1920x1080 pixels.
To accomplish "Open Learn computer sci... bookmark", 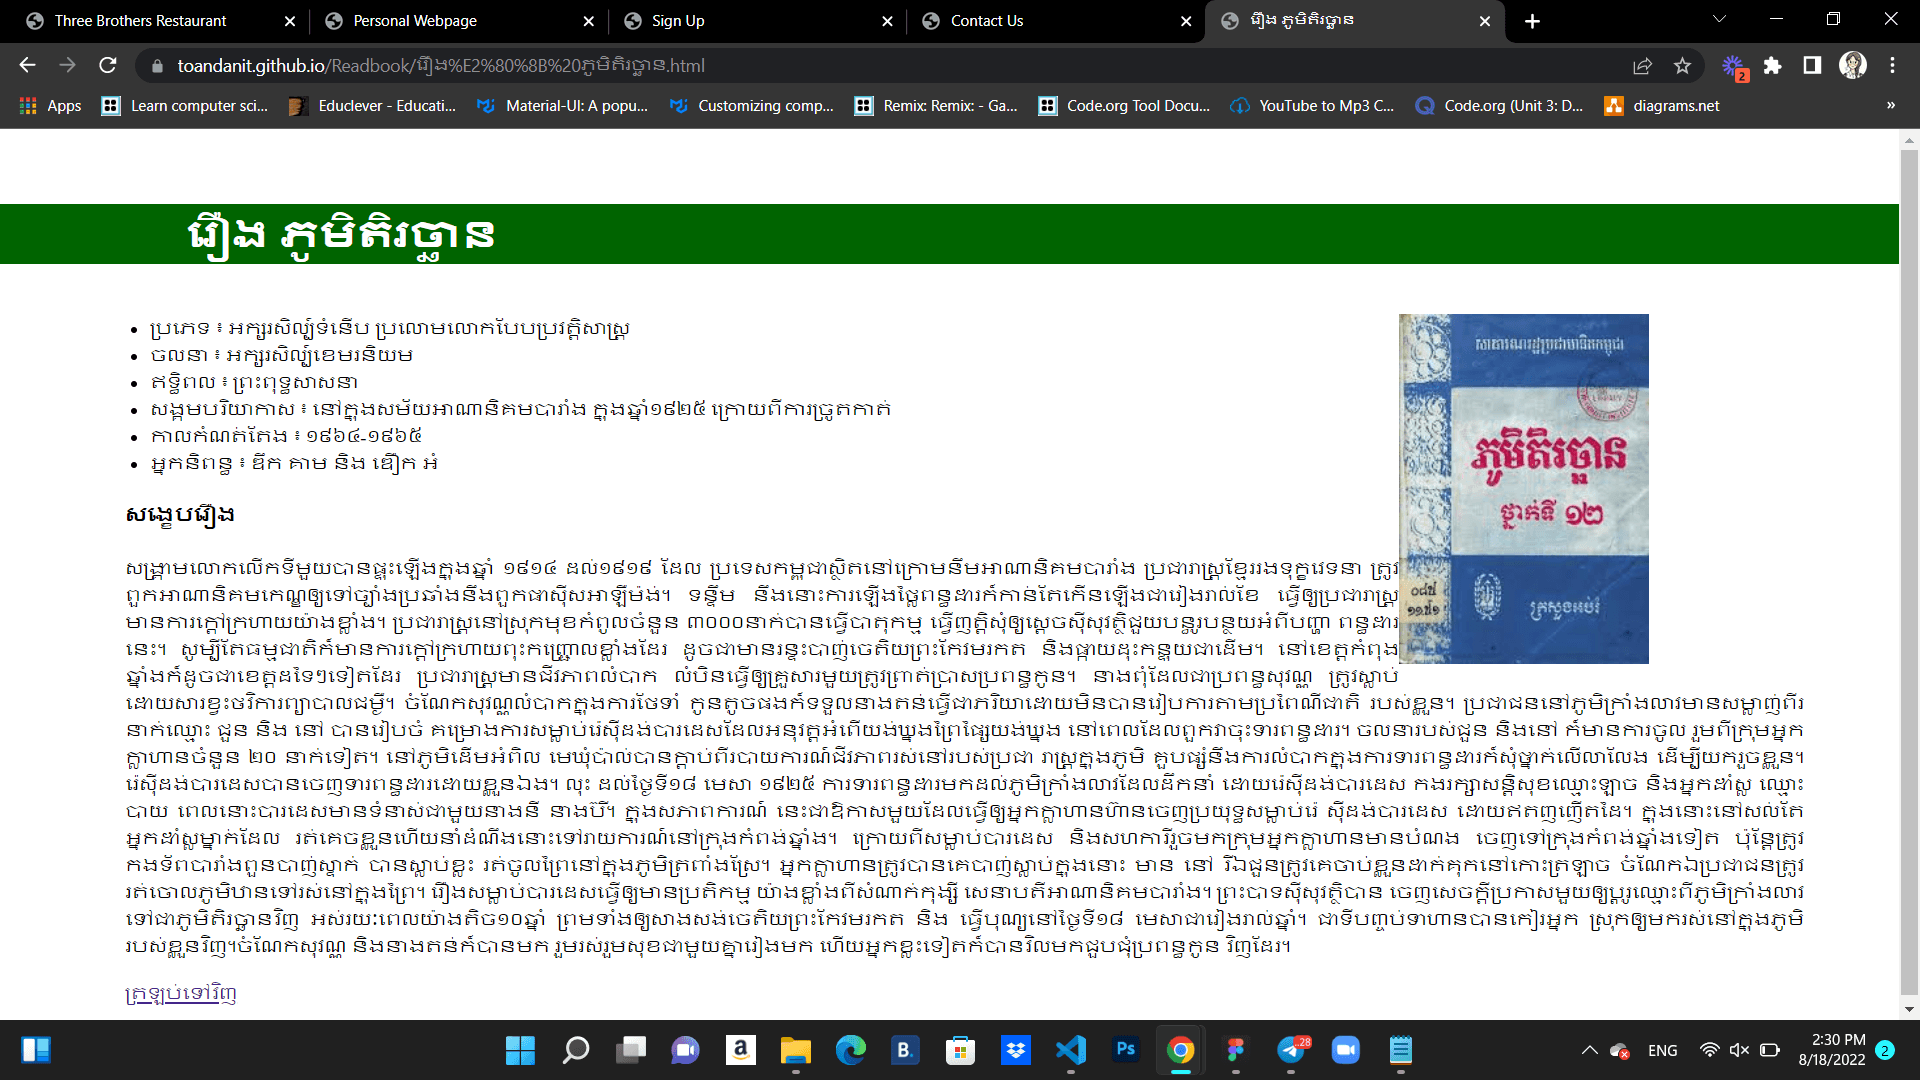I will (185, 105).
